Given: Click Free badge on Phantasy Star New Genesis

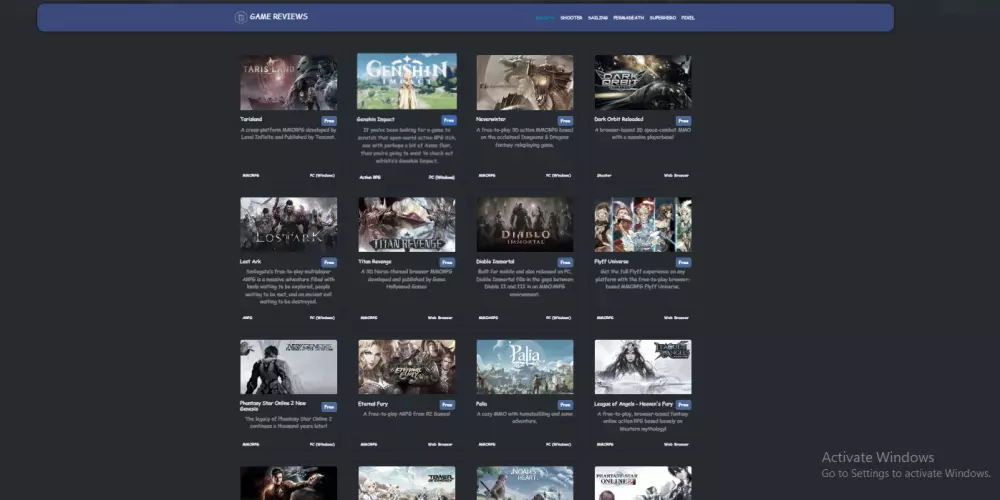Looking at the screenshot, I should [329, 407].
